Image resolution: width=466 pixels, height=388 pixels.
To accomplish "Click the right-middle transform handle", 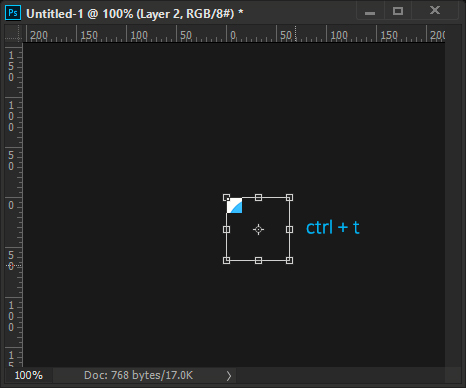I will [289, 229].
